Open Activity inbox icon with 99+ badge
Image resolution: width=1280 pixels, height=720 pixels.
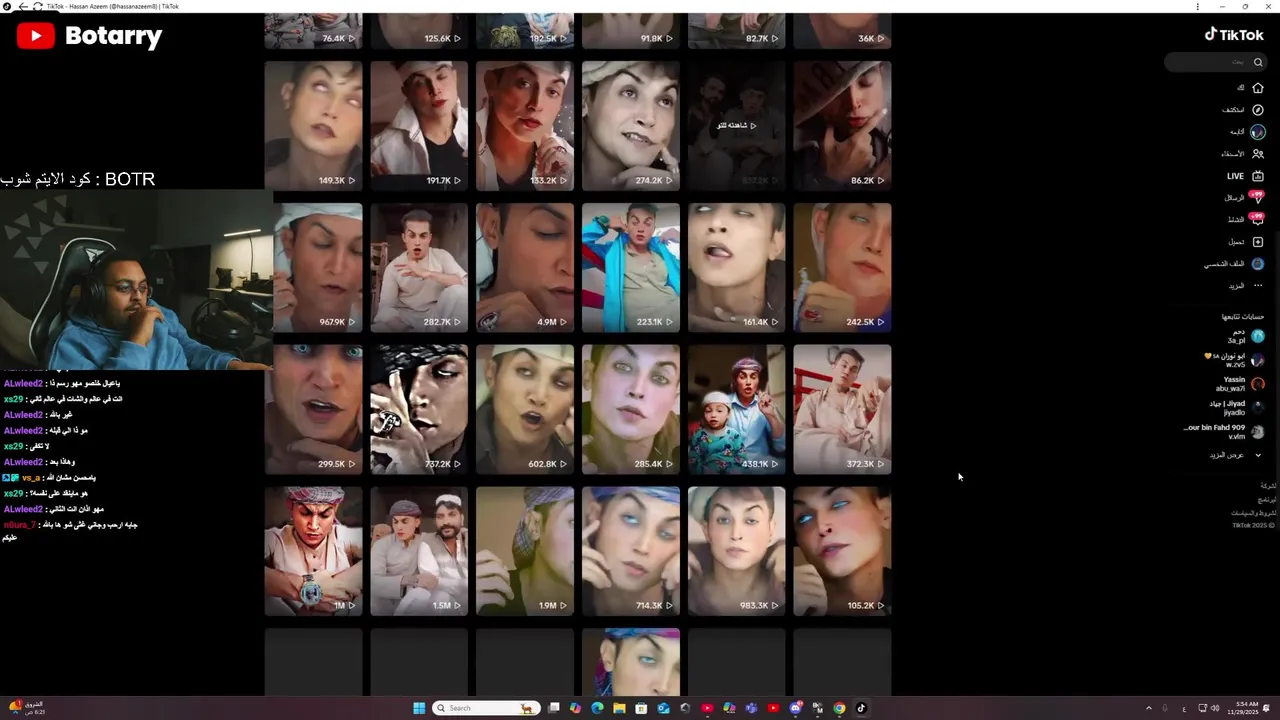(x=1258, y=219)
